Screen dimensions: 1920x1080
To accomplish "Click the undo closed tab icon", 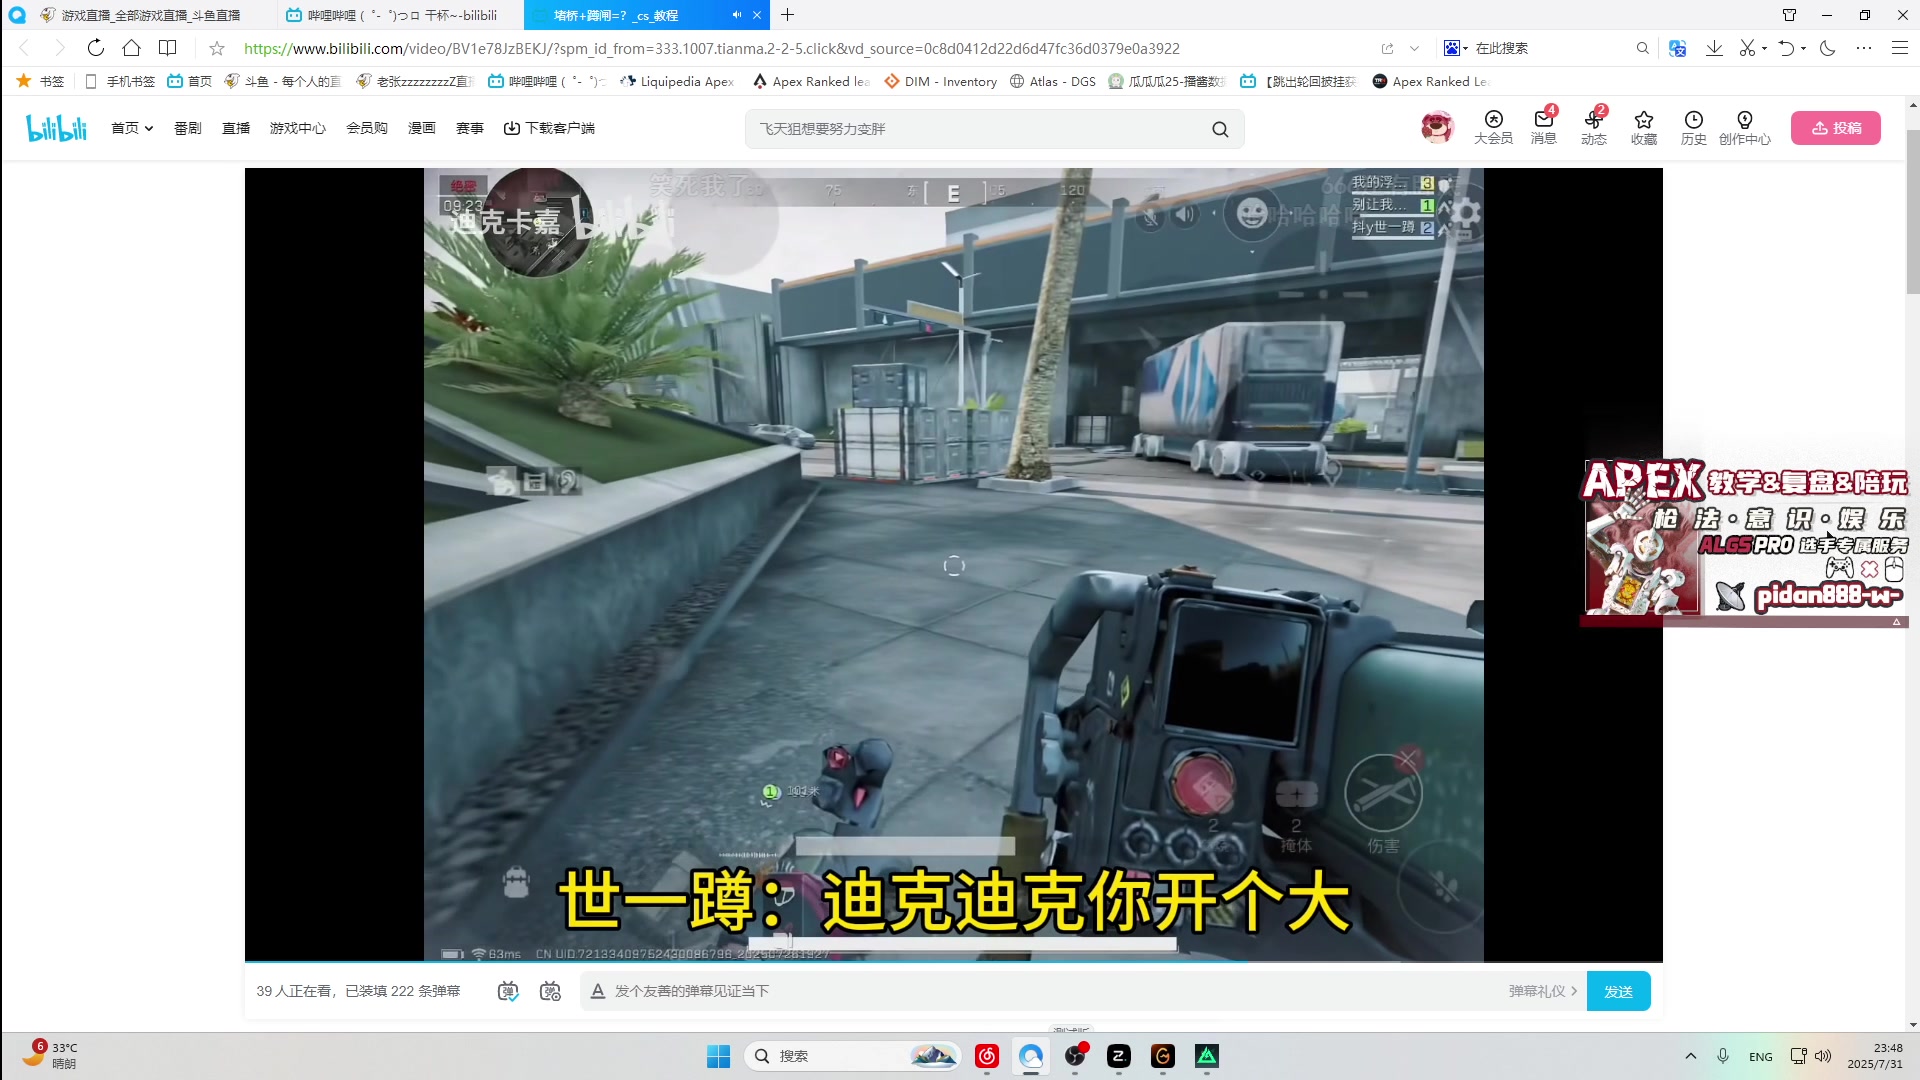I will [1787, 48].
